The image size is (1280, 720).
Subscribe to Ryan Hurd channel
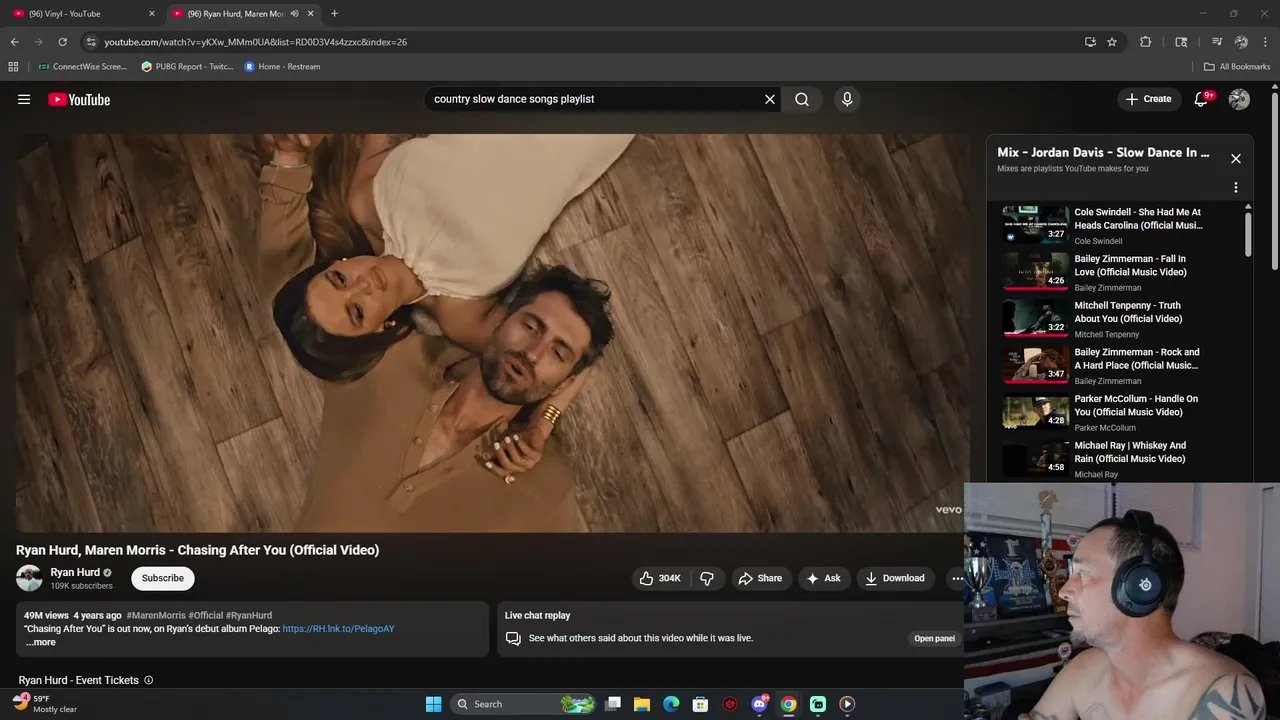pyautogui.click(x=162, y=578)
